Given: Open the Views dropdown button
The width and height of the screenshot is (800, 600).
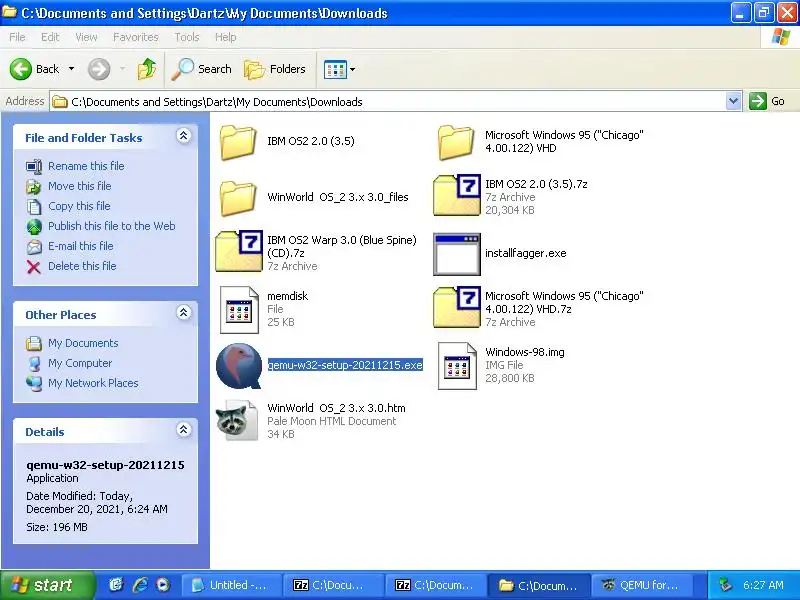Looking at the screenshot, I should pyautogui.click(x=339, y=69).
